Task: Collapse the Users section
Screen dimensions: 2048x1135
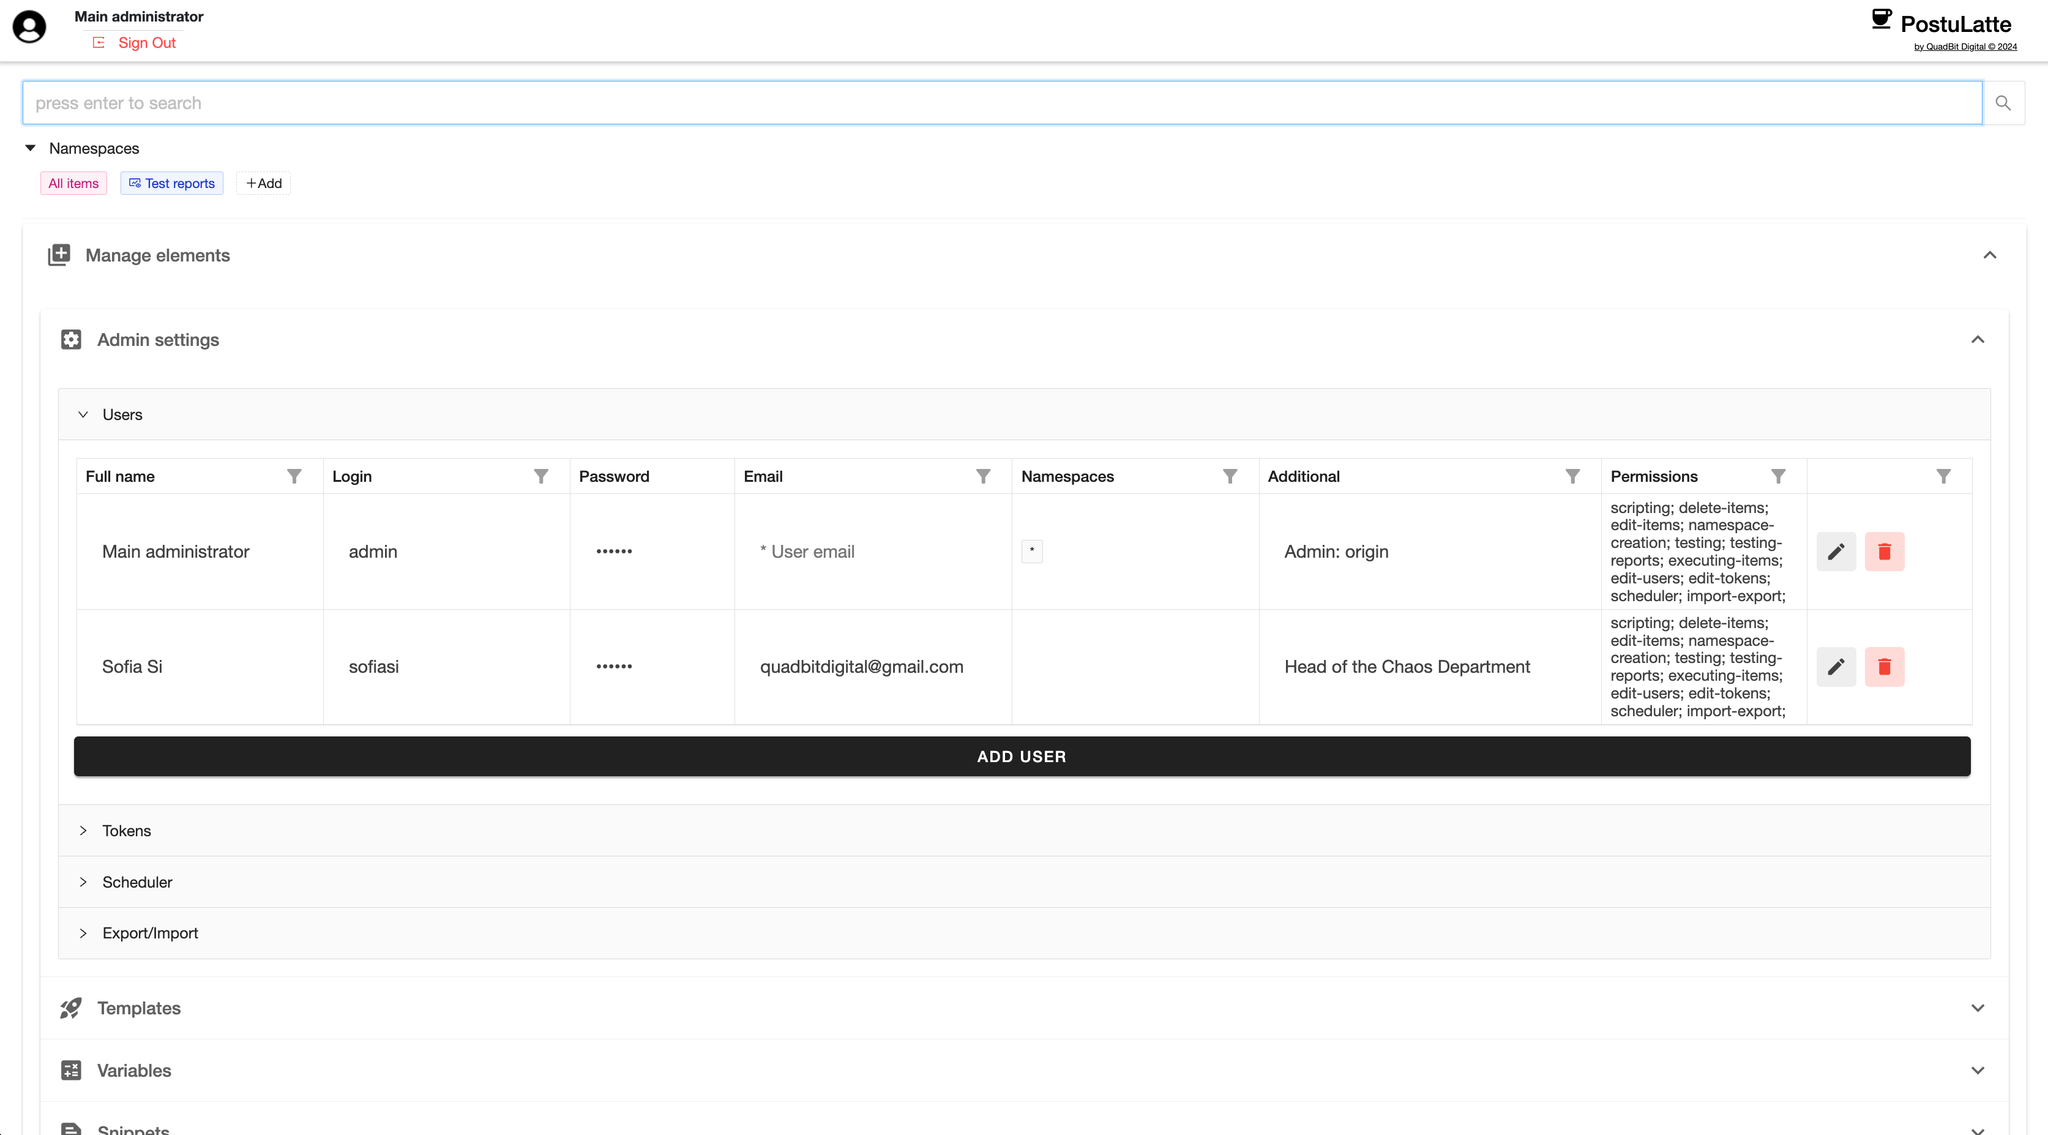Action: click(x=83, y=414)
